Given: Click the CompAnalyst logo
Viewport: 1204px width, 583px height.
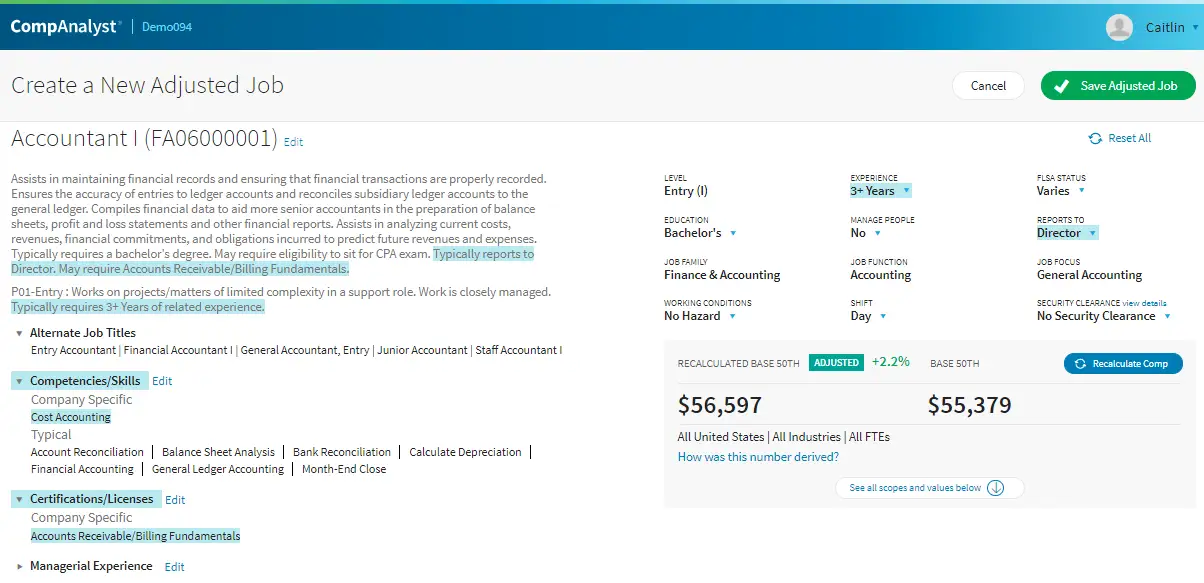Looking at the screenshot, I should 66,27.
